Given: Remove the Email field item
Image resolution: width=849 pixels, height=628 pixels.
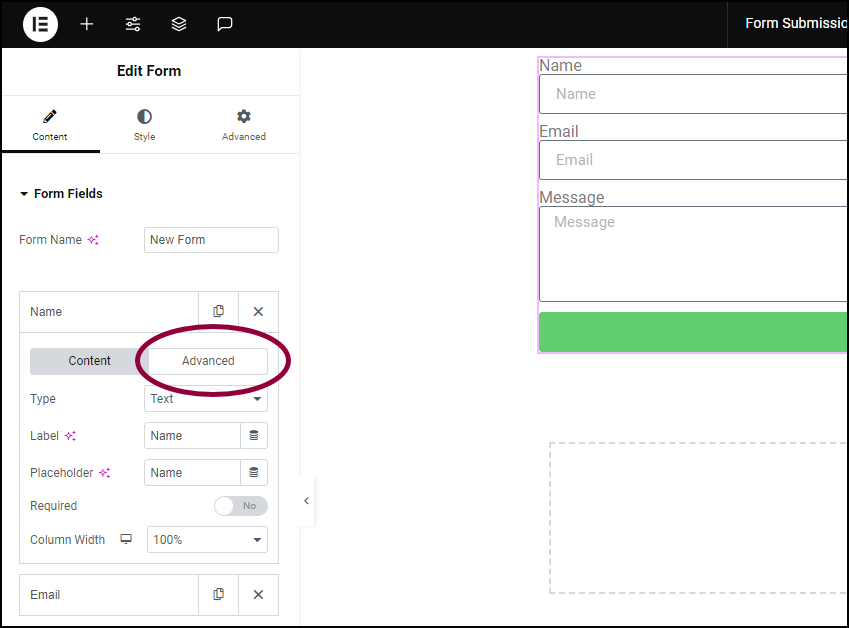Looking at the screenshot, I should pyautogui.click(x=258, y=594).
